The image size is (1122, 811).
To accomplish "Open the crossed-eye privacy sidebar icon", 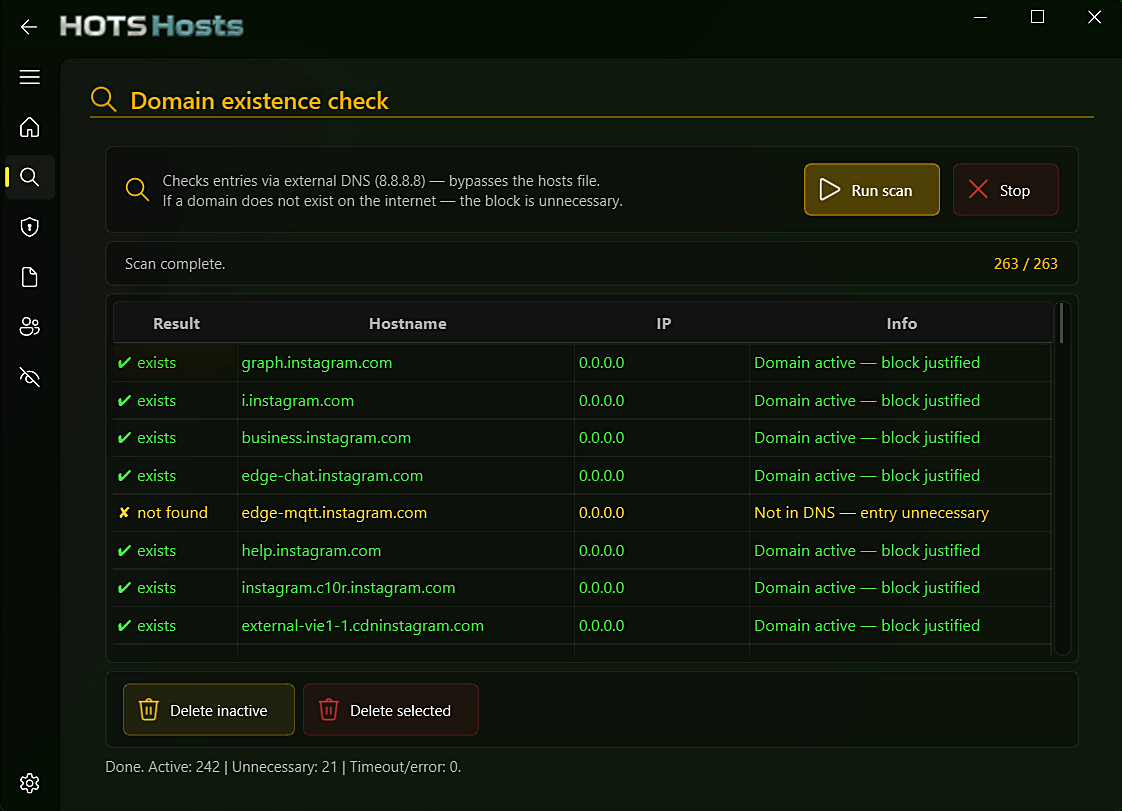I will pyautogui.click(x=29, y=377).
